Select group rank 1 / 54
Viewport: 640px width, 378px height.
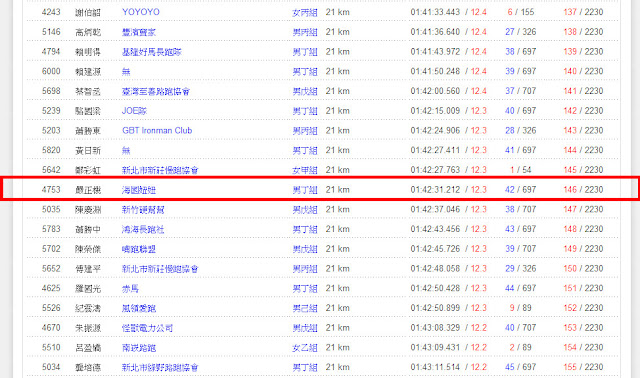(x=520, y=170)
